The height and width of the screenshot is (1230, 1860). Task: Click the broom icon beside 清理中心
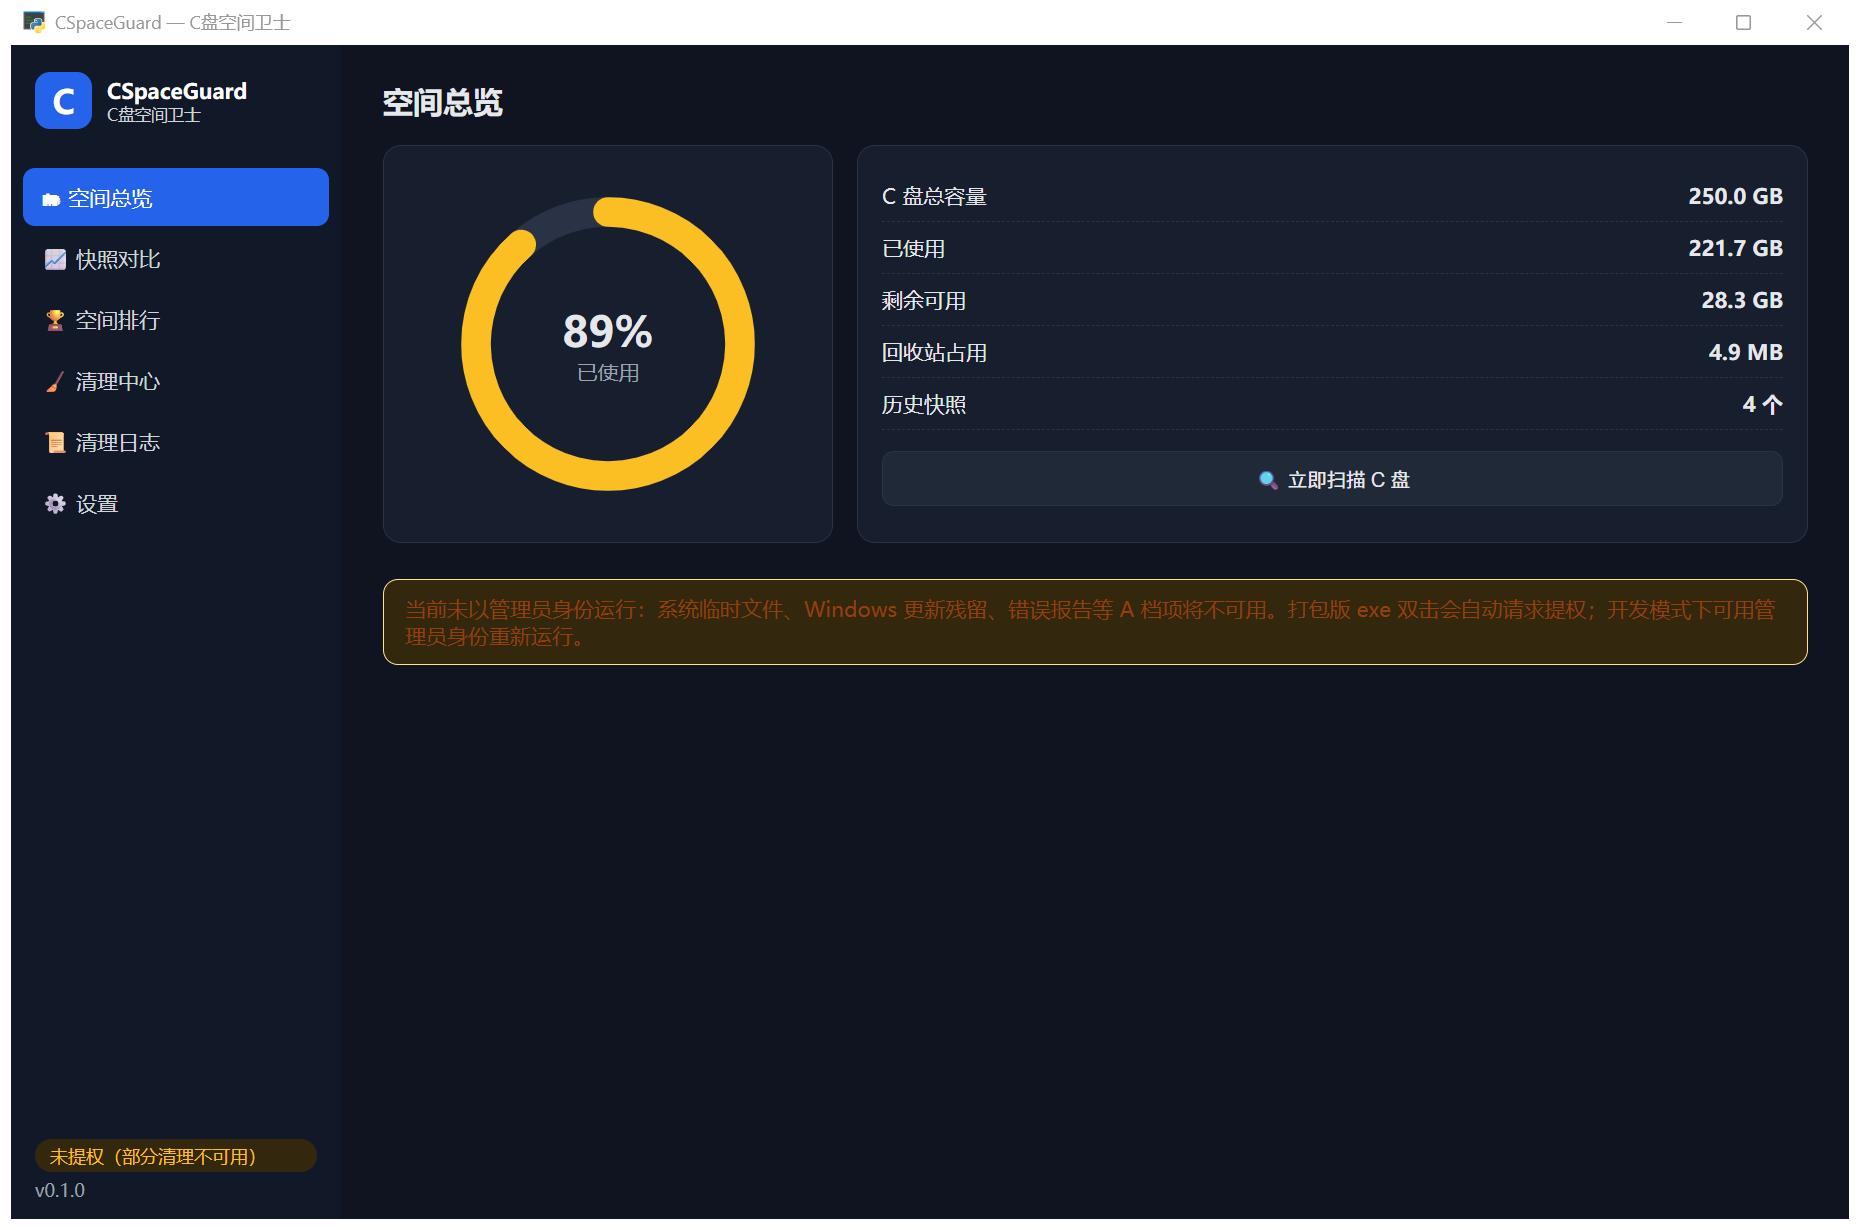point(55,382)
